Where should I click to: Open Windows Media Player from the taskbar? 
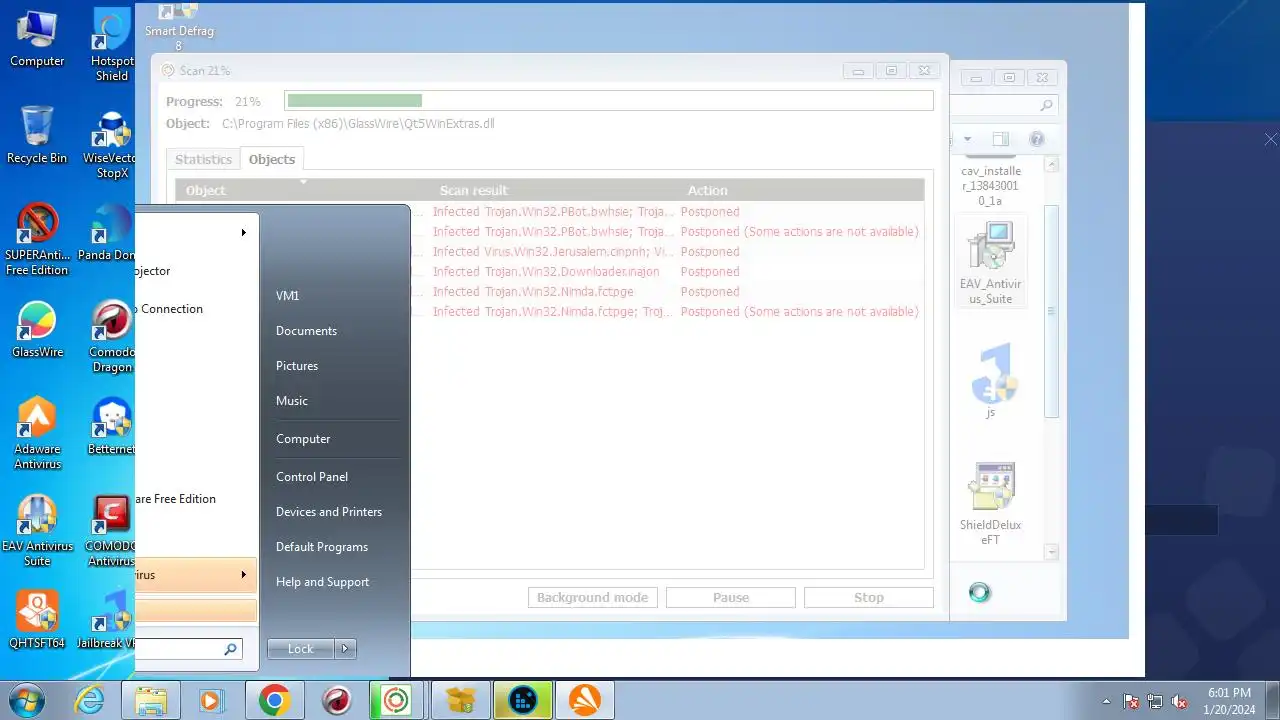(211, 700)
